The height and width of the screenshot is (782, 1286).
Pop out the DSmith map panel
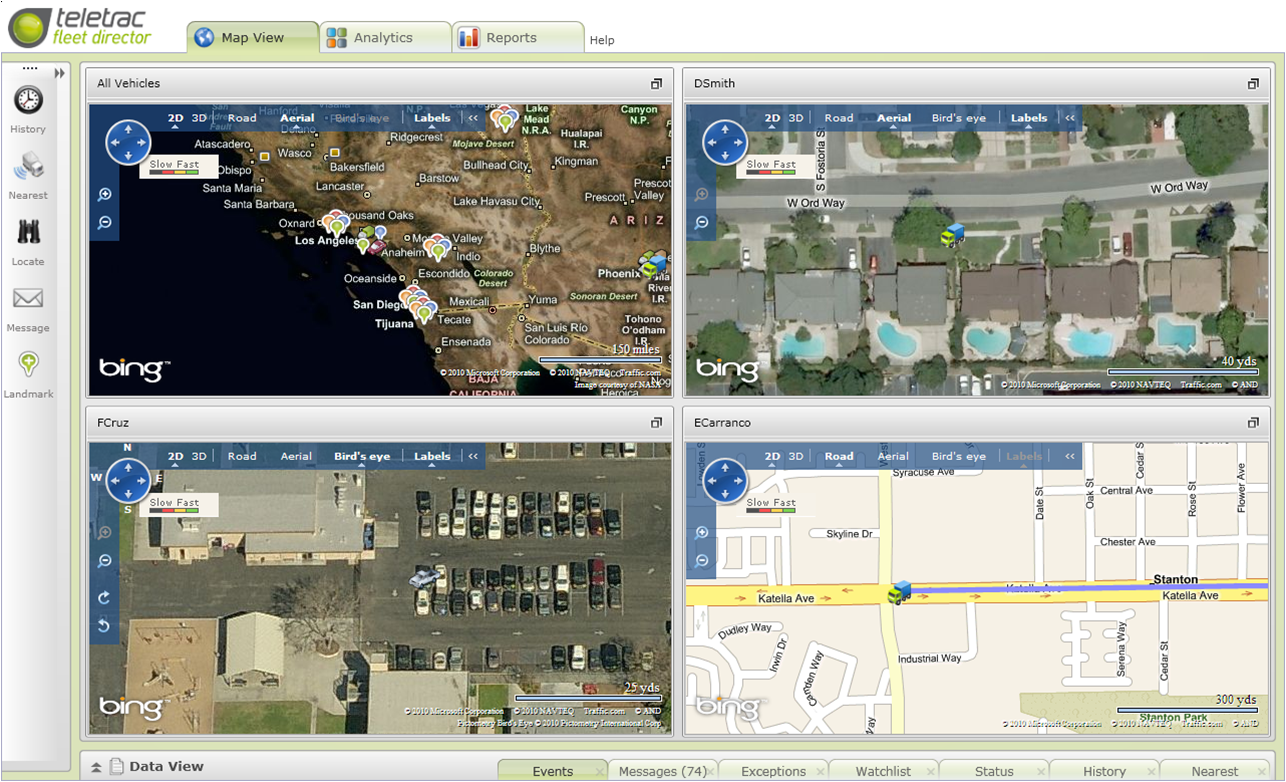[1253, 84]
